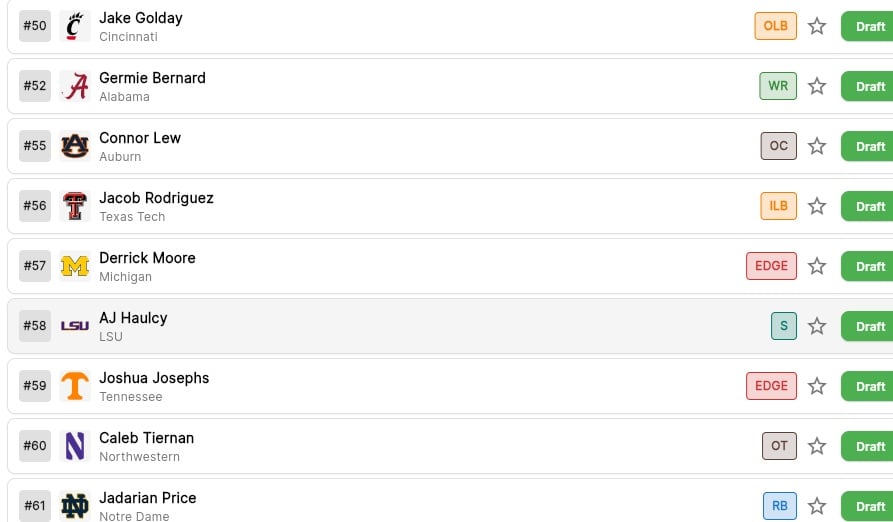Viewport: 893px width, 522px height.
Task: Draft Connor Lew from Auburn
Action: (x=868, y=146)
